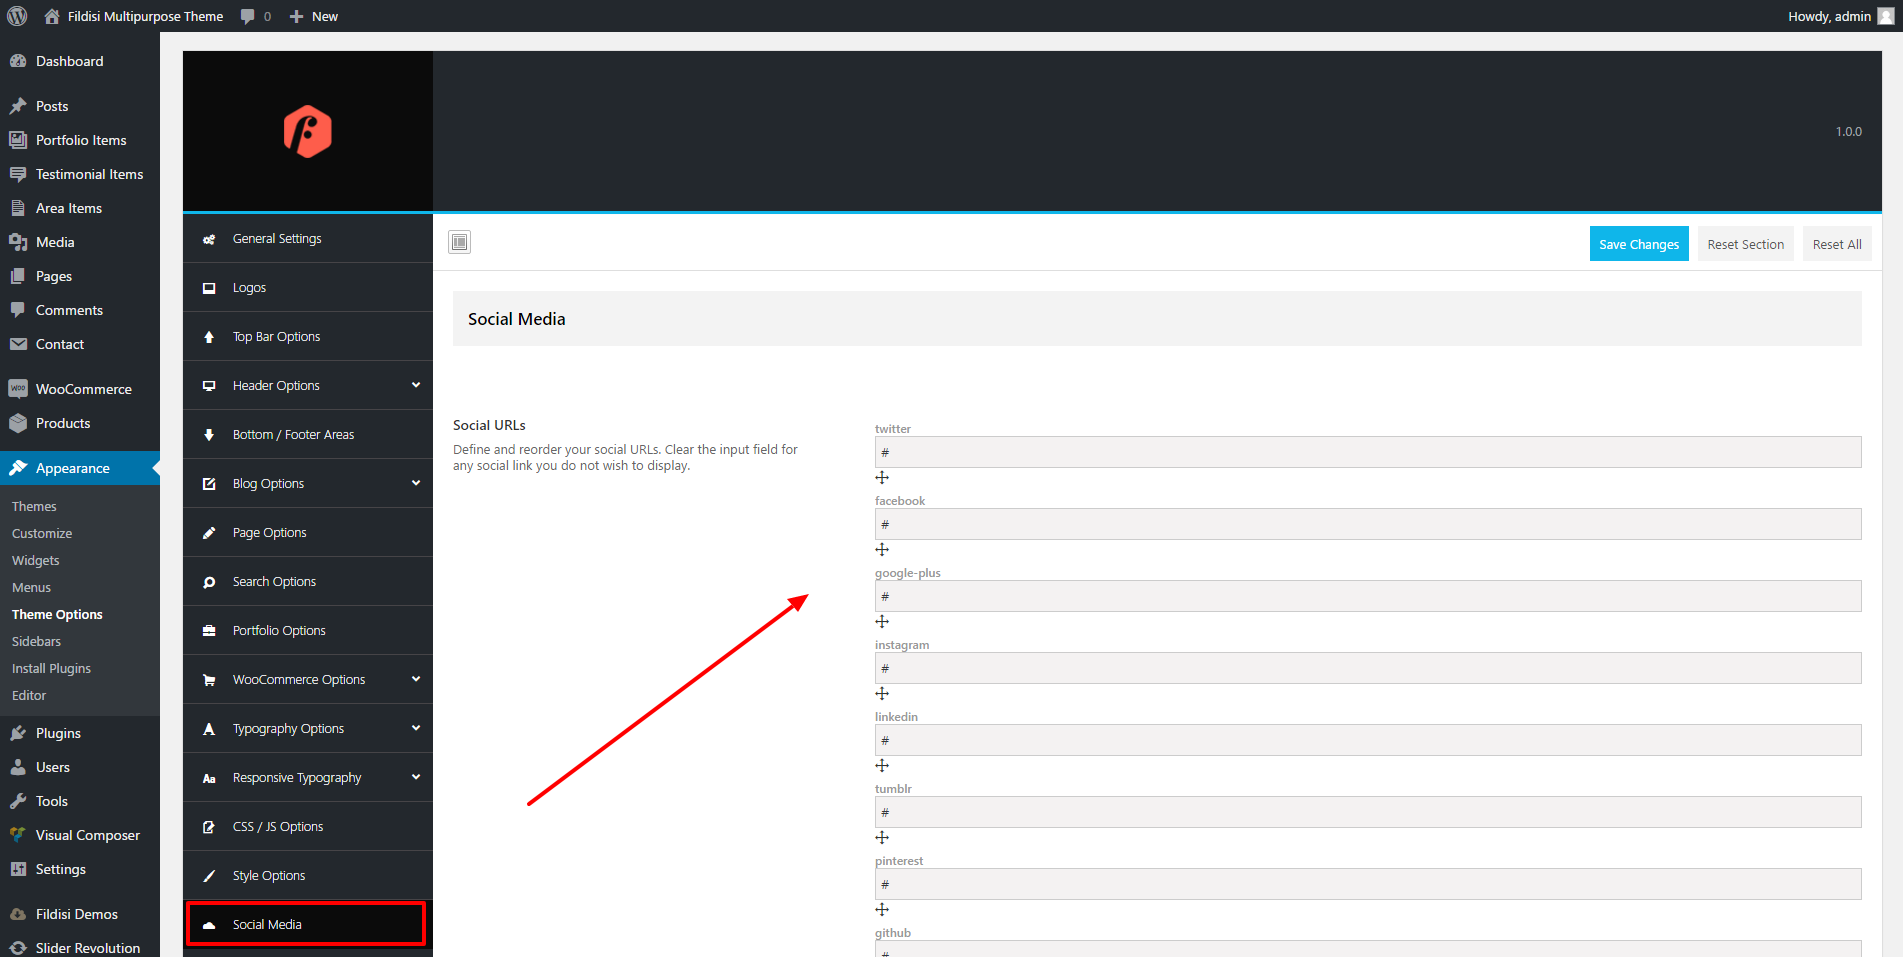Open Fildisi Multipurpose Theme site home icon
This screenshot has height=957, width=1903.
pyautogui.click(x=52, y=16)
